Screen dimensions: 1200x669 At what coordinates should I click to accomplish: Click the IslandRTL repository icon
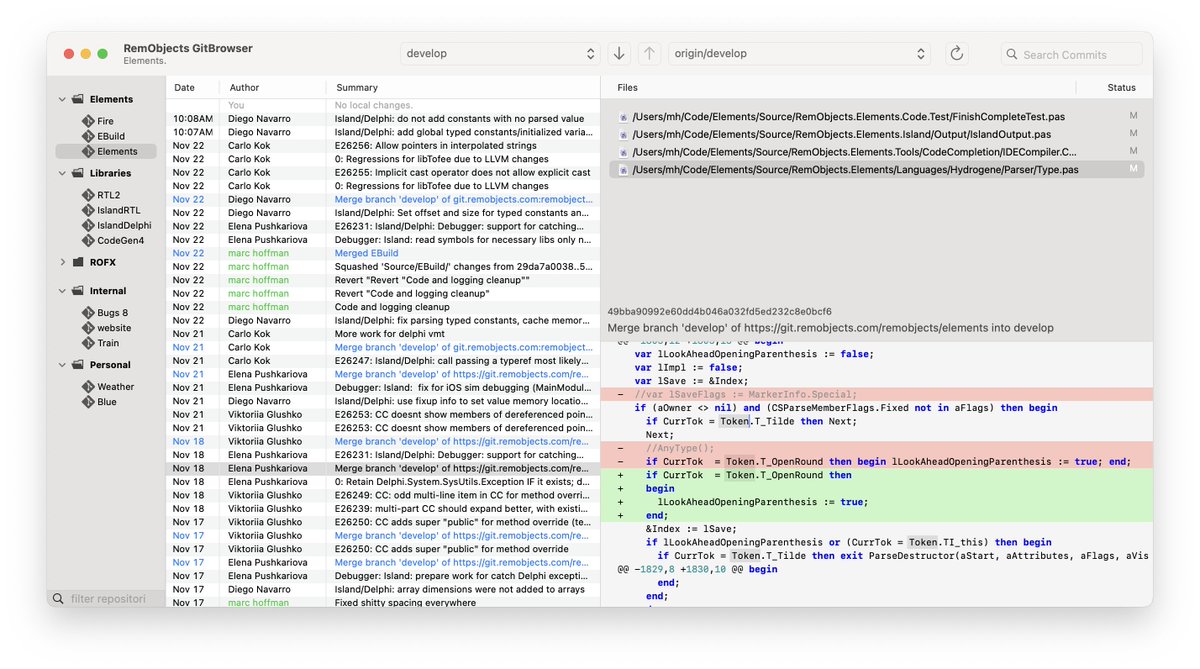pos(89,210)
